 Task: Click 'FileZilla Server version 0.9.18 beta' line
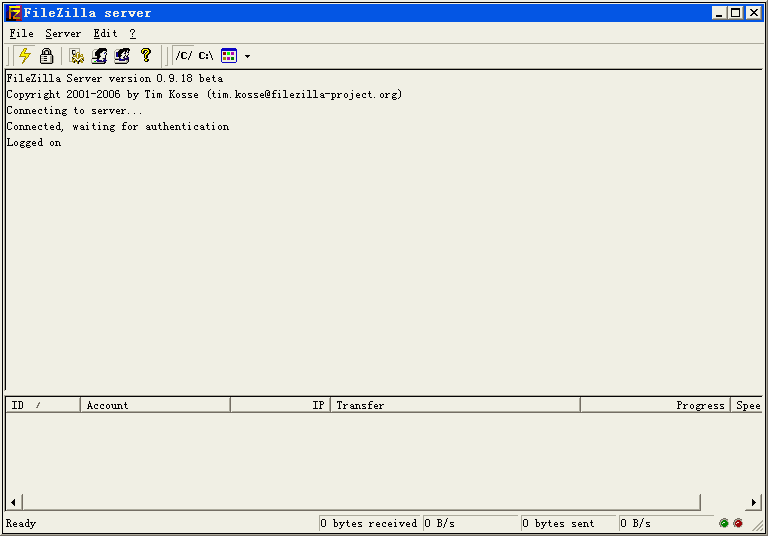tap(115, 78)
